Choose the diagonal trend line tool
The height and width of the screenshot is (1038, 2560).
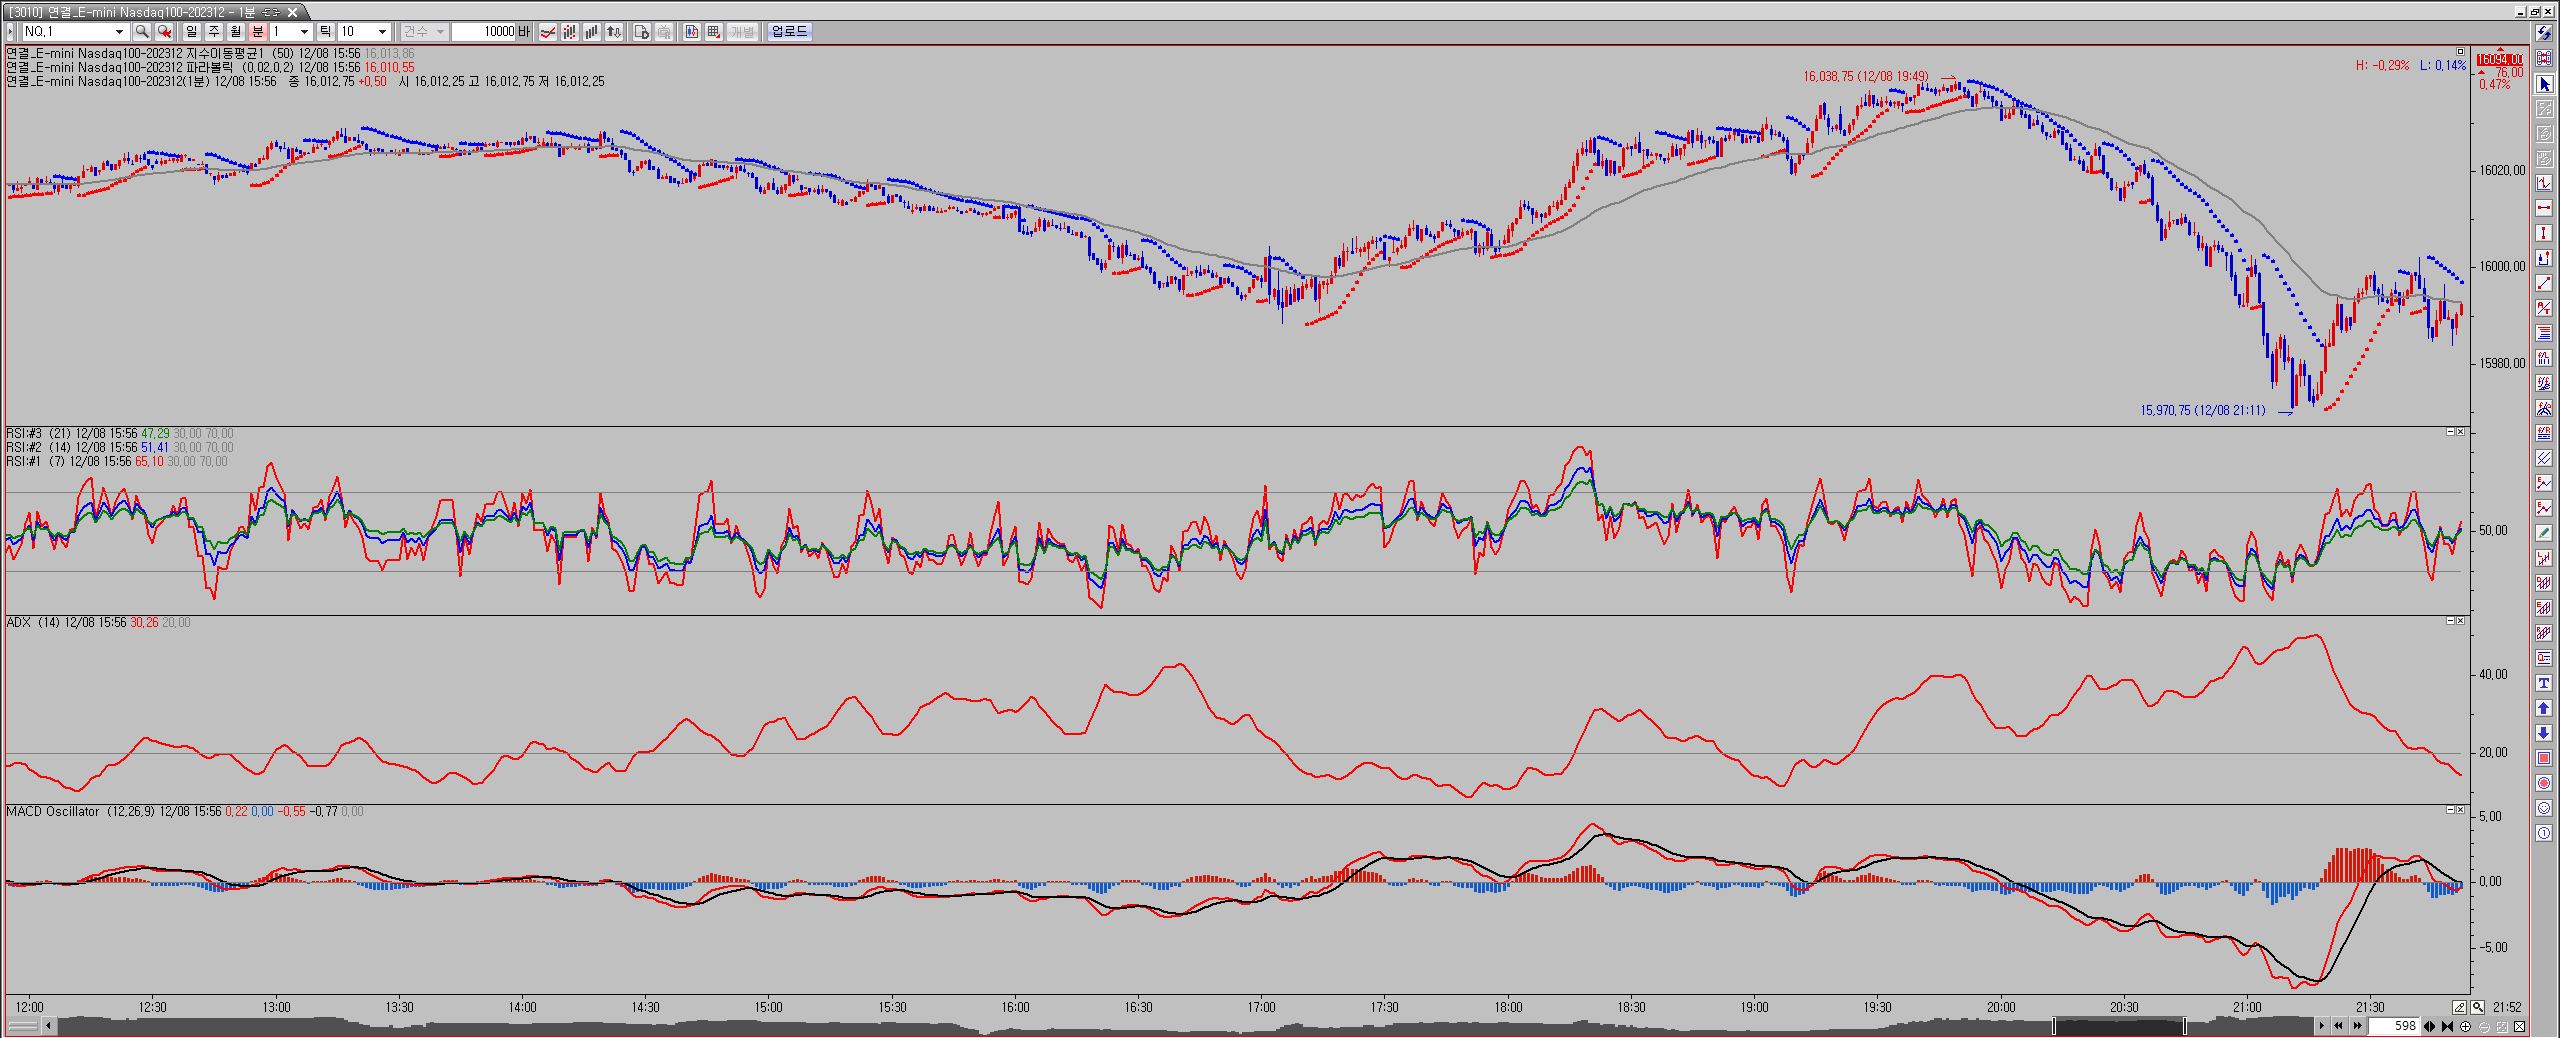coord(2545,283)
